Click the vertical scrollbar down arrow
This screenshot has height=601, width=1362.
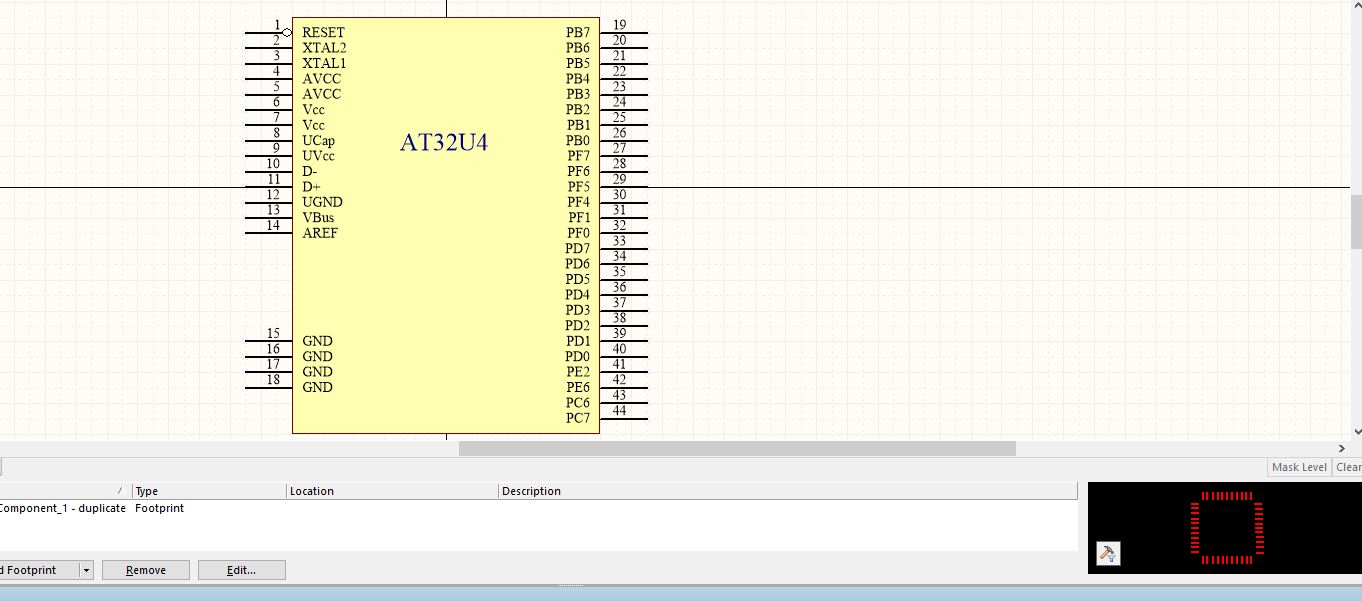(1356, 432)
